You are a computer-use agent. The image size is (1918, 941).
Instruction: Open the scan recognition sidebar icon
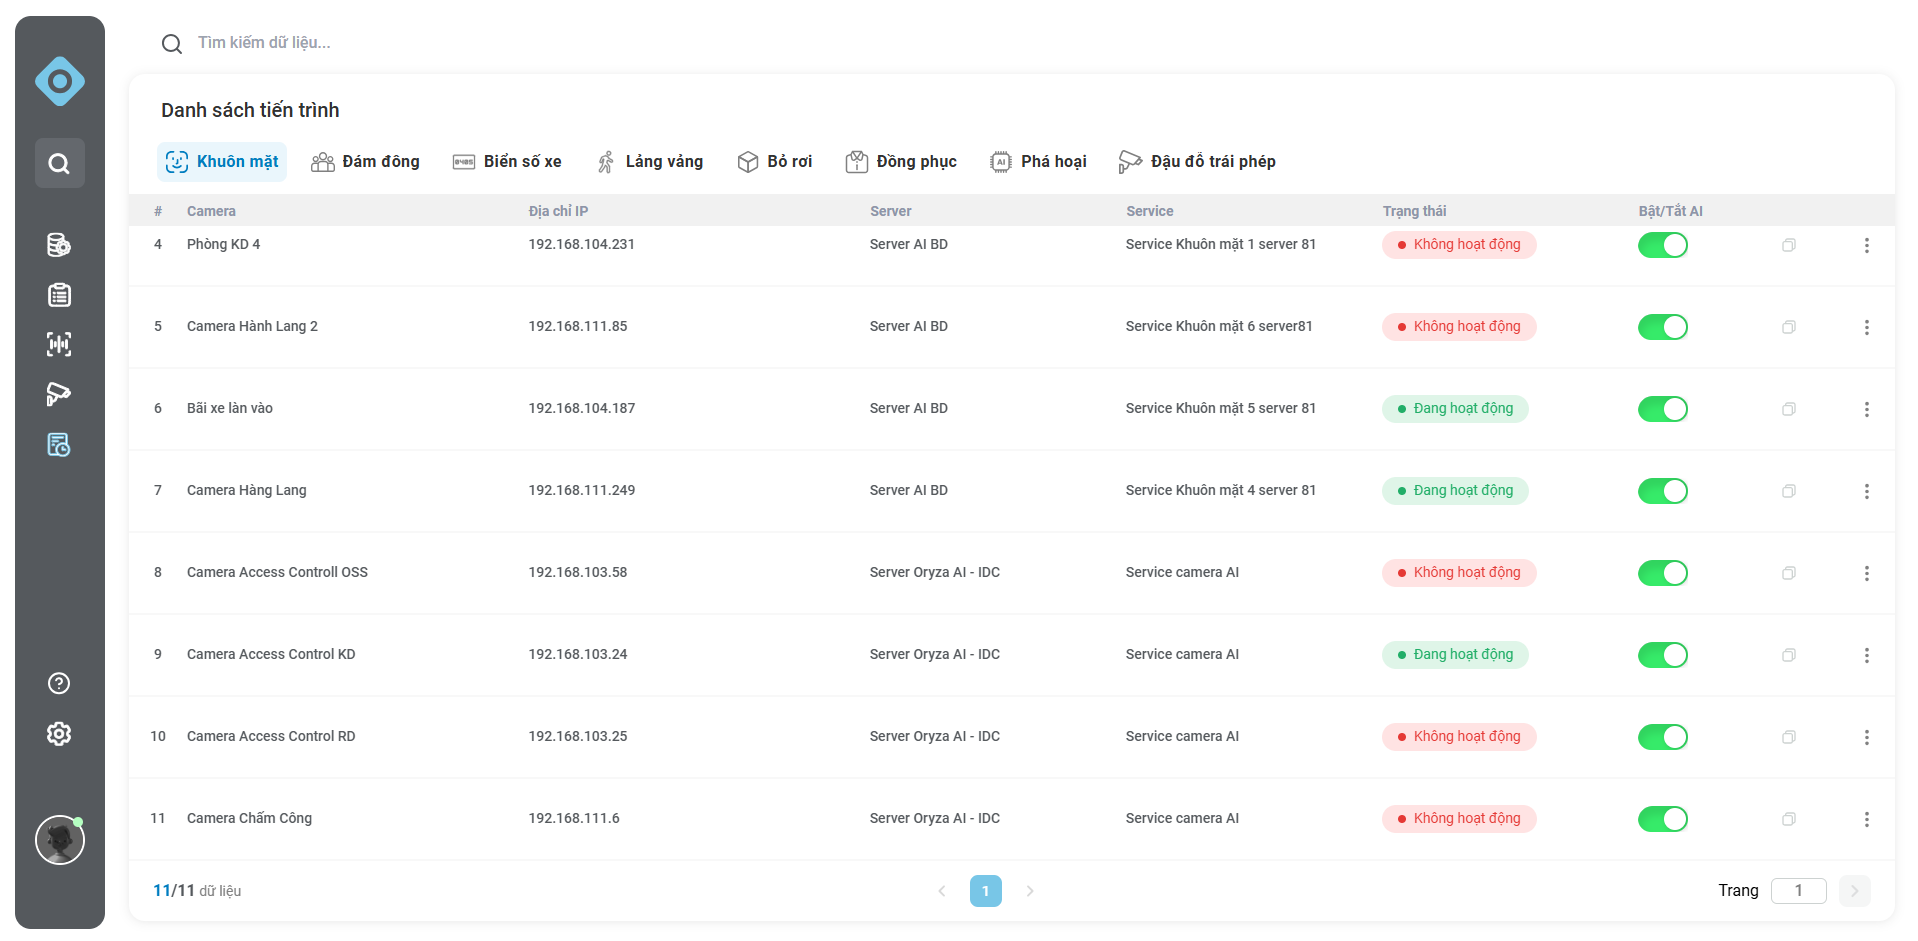[59, 345]
